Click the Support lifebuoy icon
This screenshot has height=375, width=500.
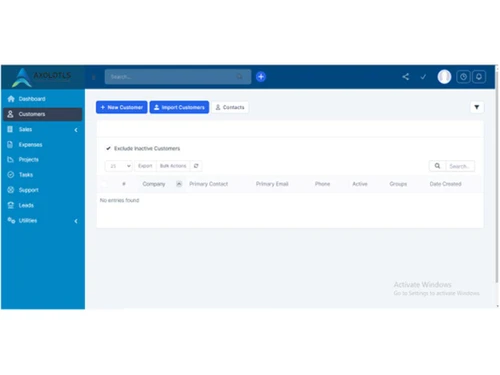point(11,190)
